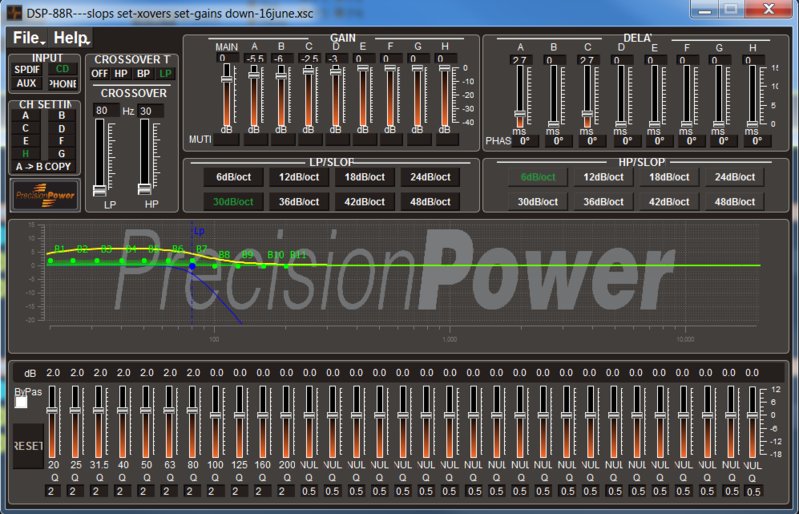Click the PrecisionPower logo button

pyautogui.click(x=45, y=195)
